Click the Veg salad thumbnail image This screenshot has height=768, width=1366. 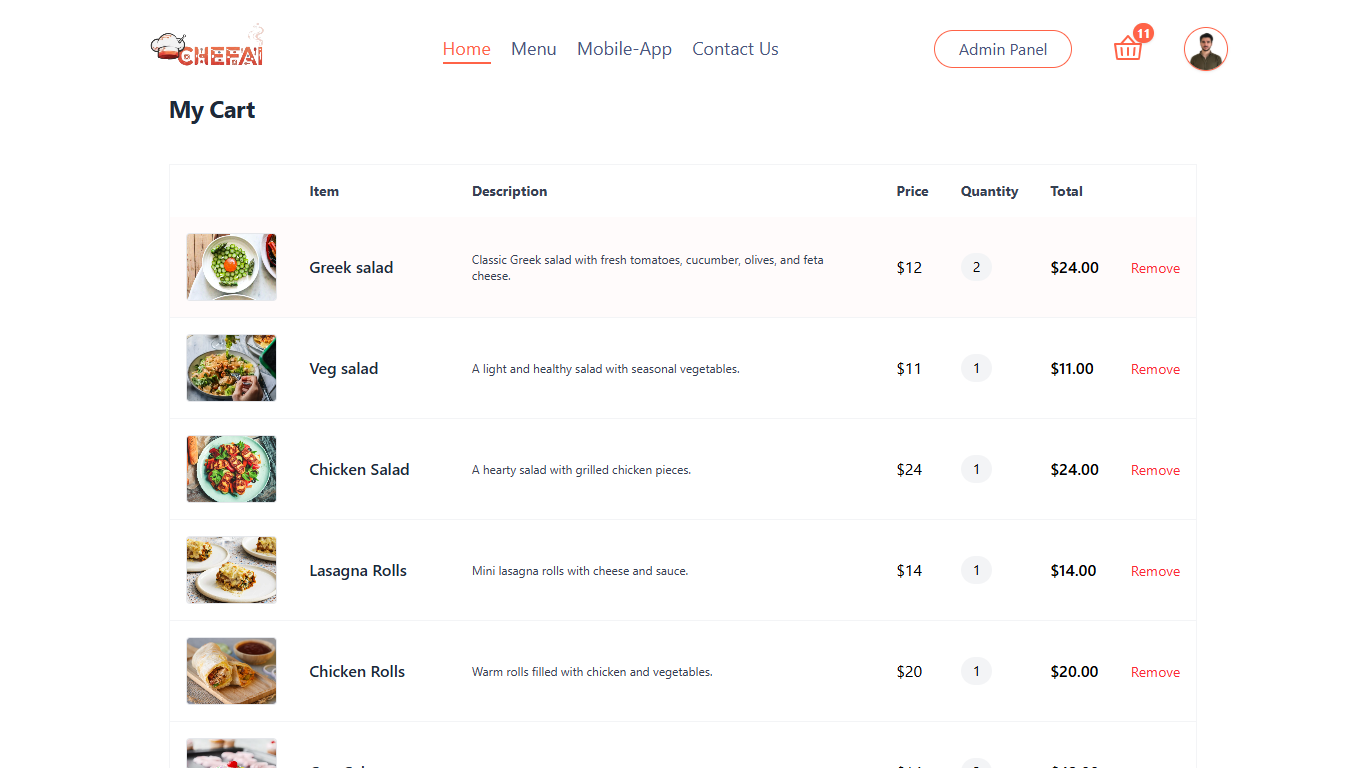231,368
